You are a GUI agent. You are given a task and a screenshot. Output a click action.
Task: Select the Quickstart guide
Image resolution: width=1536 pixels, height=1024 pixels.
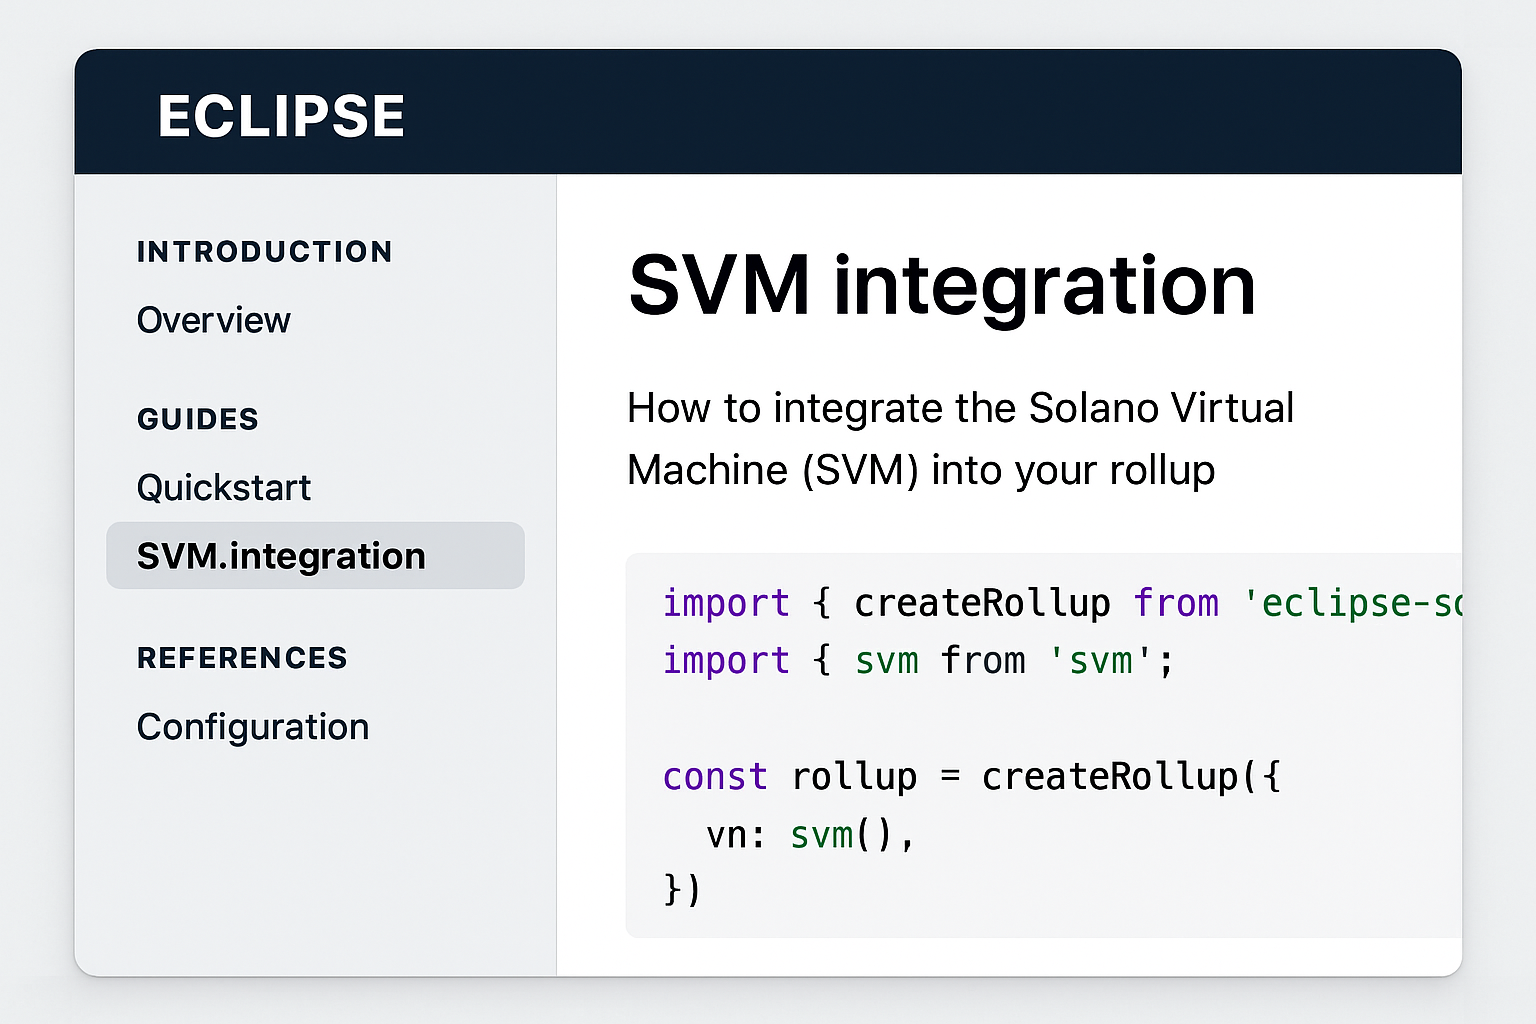pyautogui.click(x=223, y=487)
